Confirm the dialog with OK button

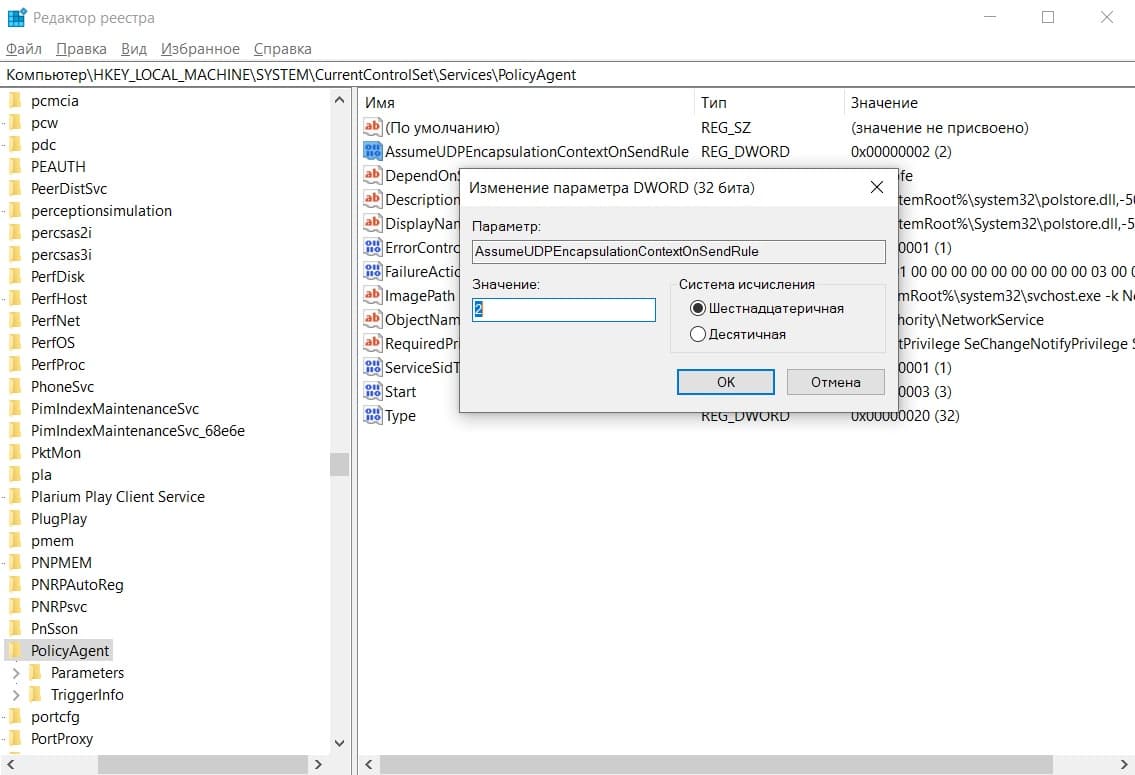point(725,382)
